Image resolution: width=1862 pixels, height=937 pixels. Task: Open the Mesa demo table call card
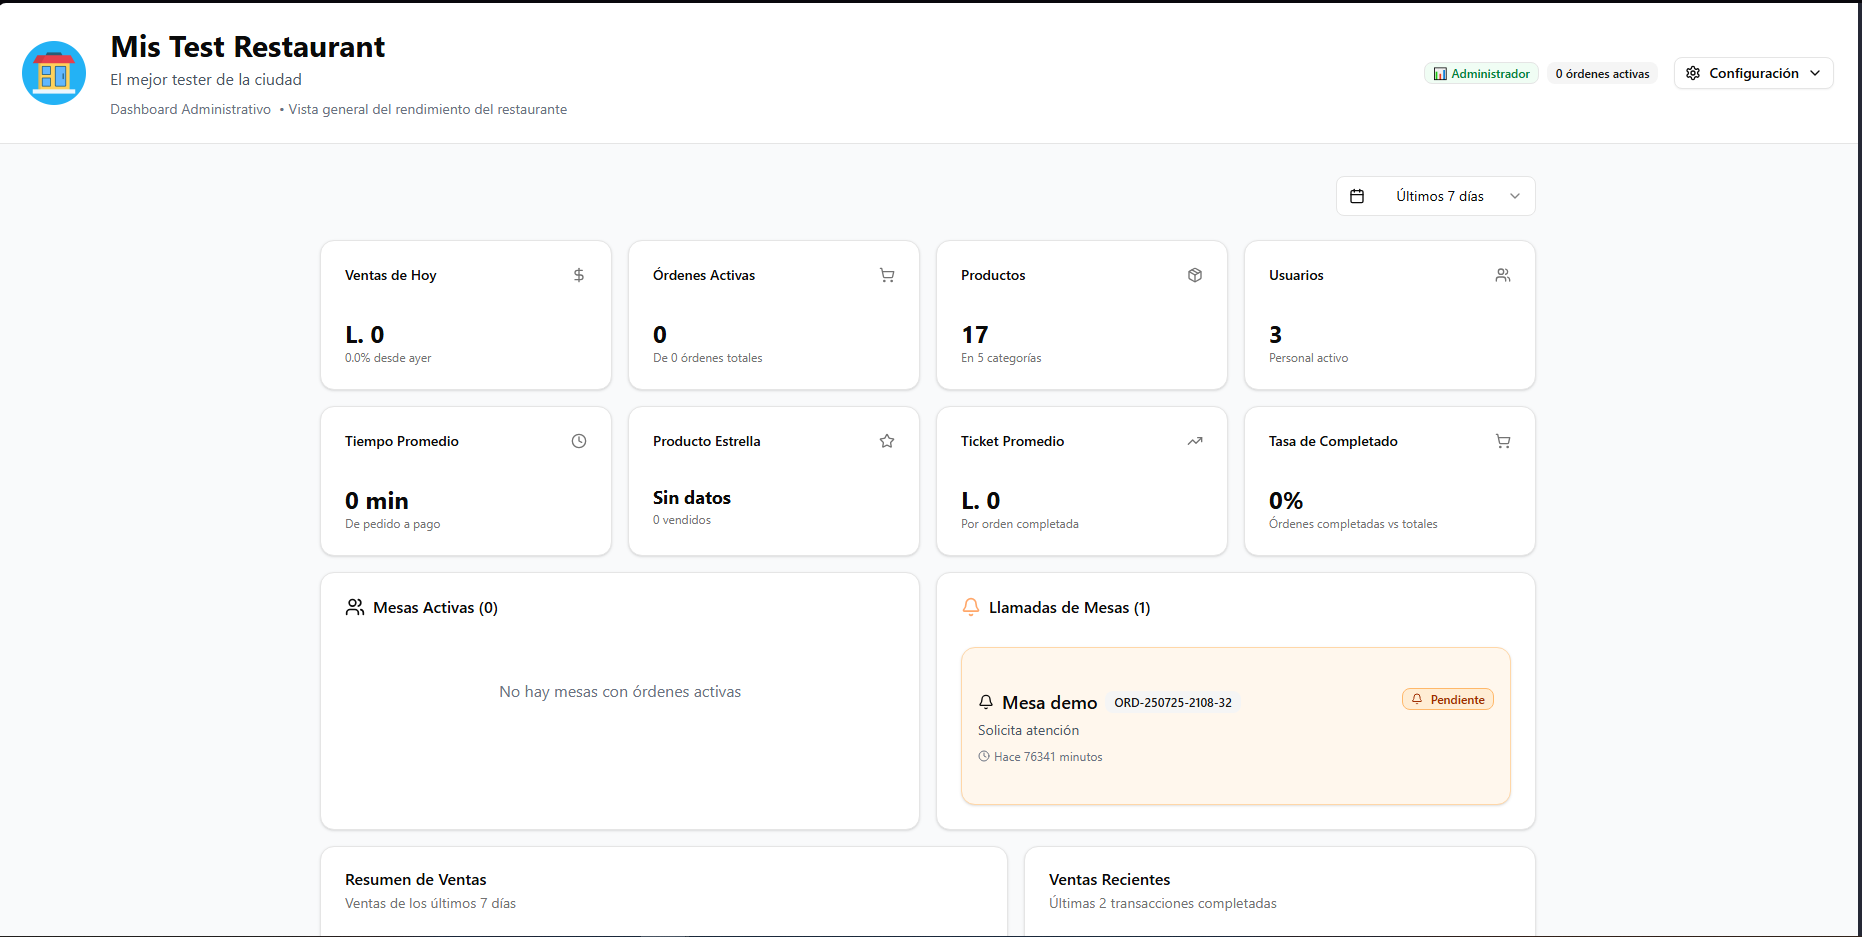click(x=1236, y=726)
